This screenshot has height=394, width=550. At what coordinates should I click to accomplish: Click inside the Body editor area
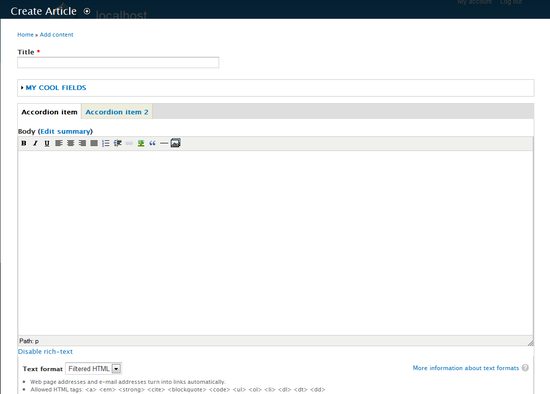click(275, 243)
